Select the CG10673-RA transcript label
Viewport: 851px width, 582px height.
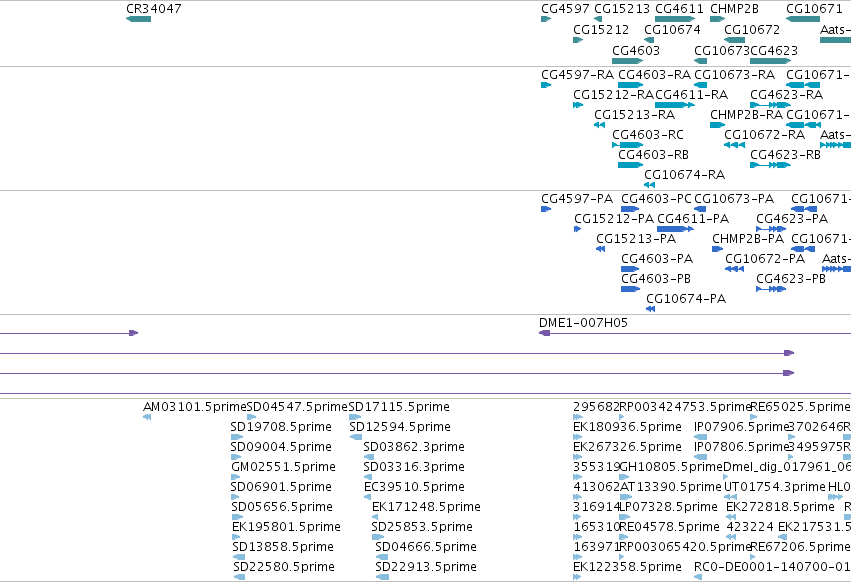coord(734,74)
